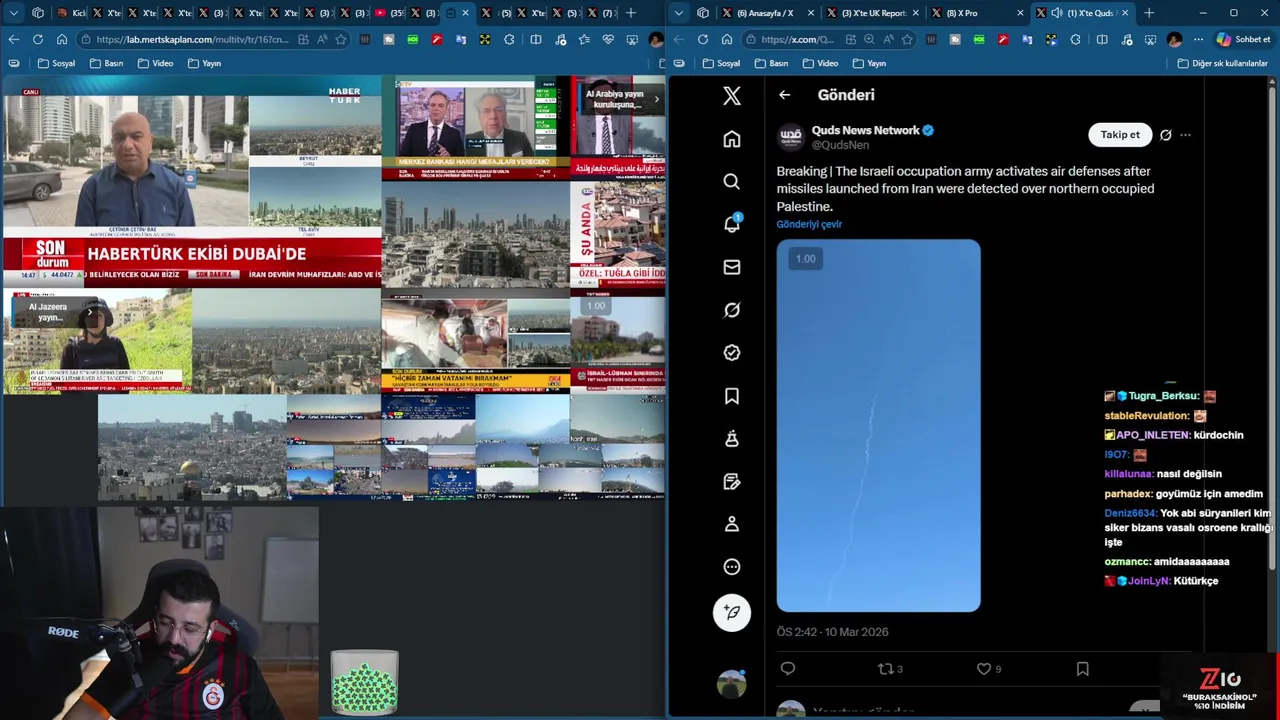Open Basın bookmarks folder in right browser
The height and width of the screenshot is (720, 1280).
click(771, 63)
